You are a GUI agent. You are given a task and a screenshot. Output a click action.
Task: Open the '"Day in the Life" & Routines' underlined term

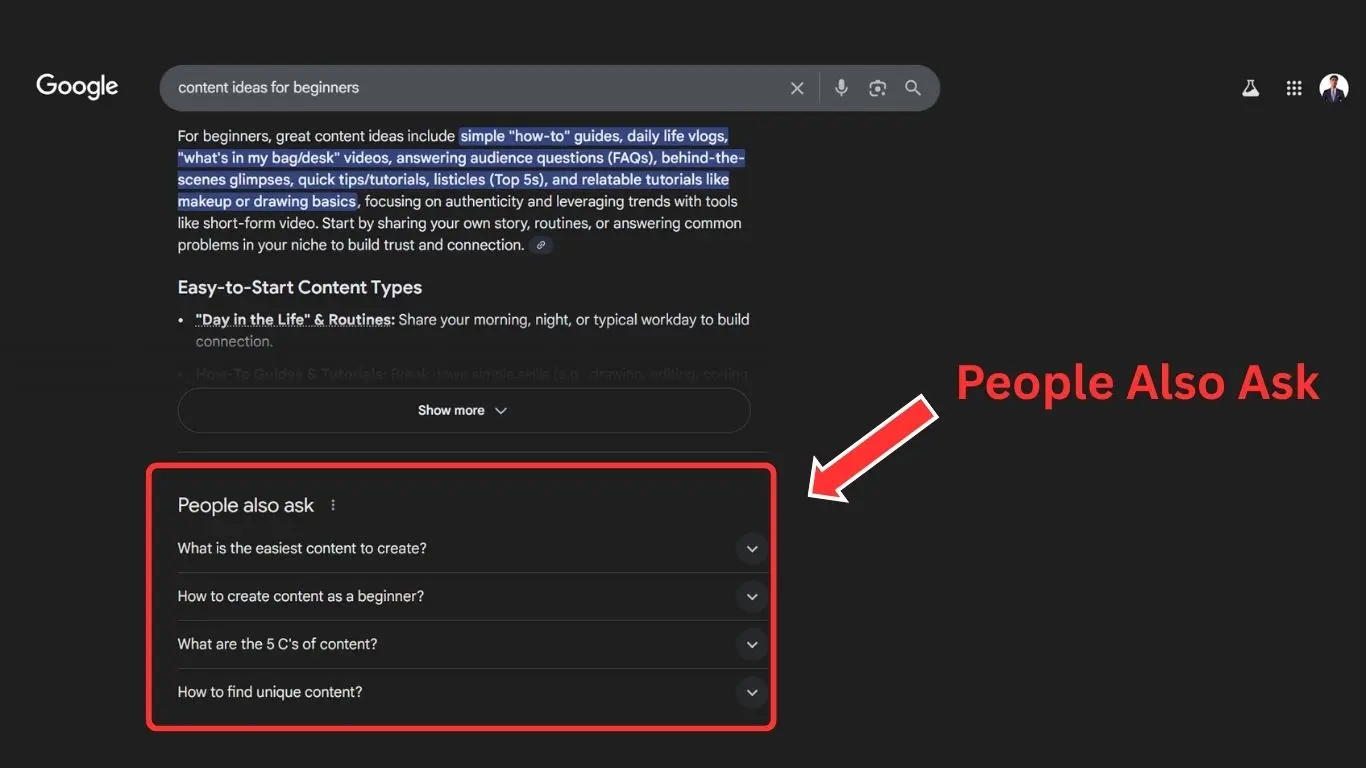(x=295, y=320)
